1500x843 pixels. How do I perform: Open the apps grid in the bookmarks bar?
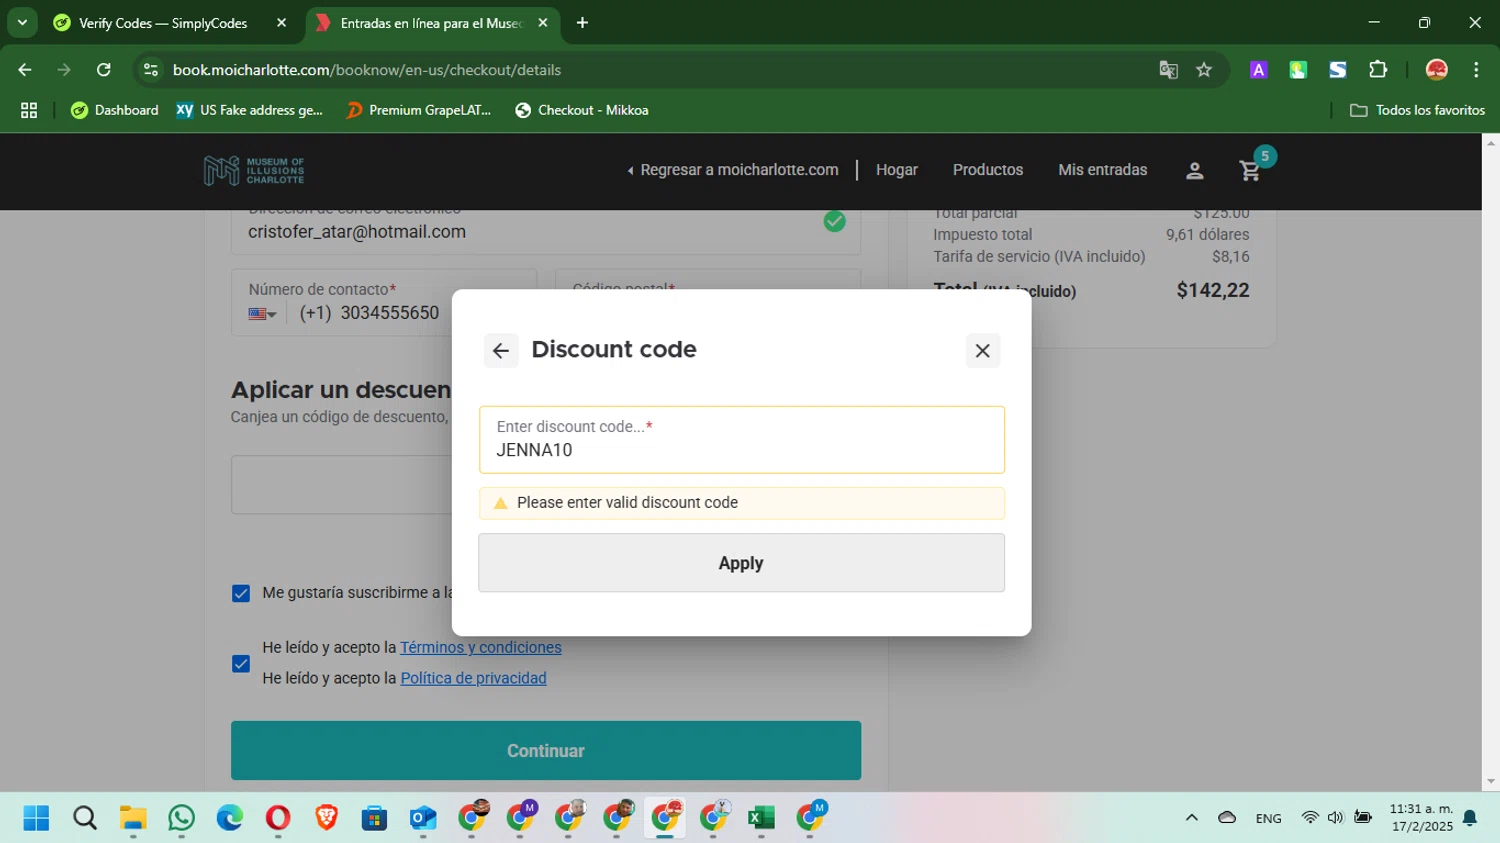29,111
